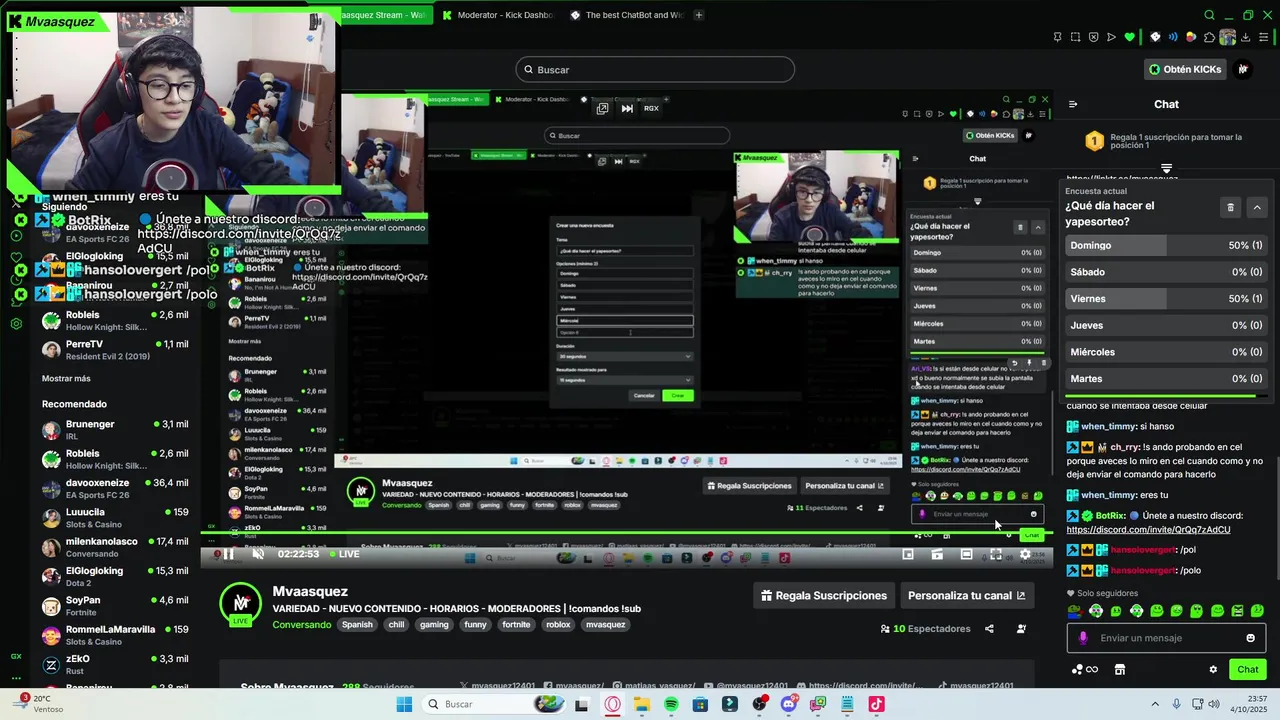Open Spotify from taskbar

(671, 704)
